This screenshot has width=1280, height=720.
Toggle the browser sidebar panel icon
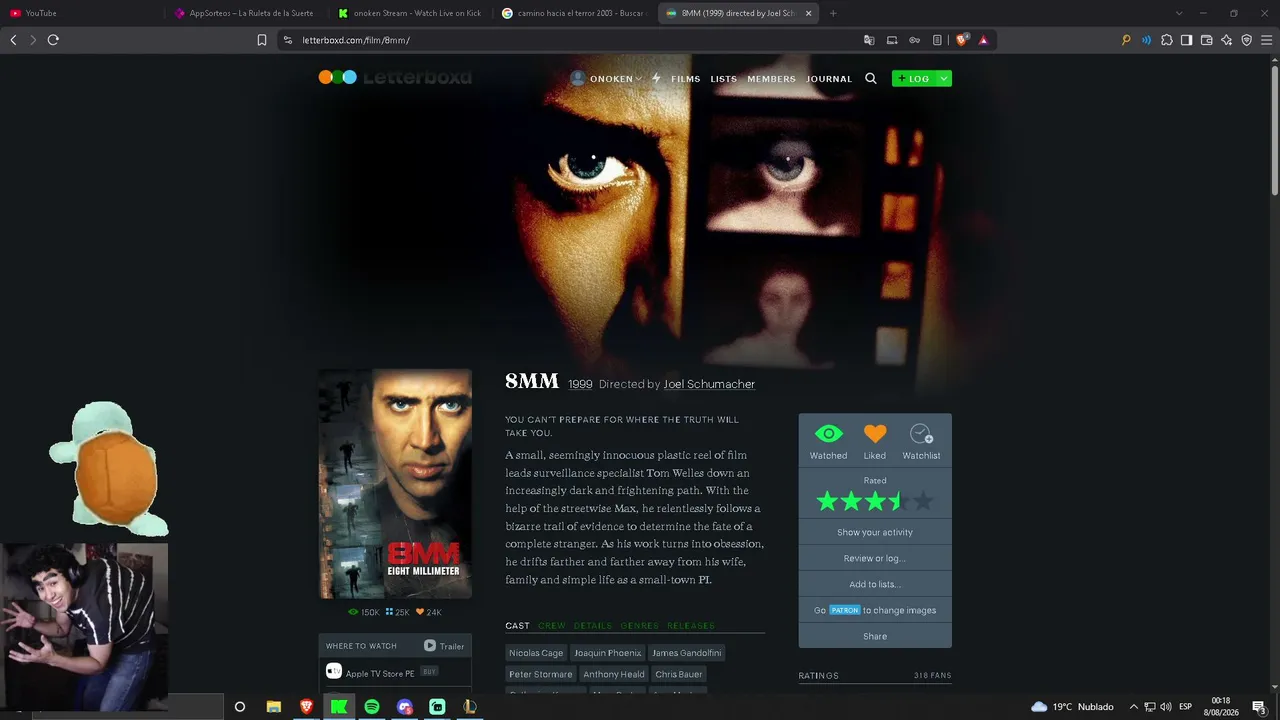tap(1186, 40)
